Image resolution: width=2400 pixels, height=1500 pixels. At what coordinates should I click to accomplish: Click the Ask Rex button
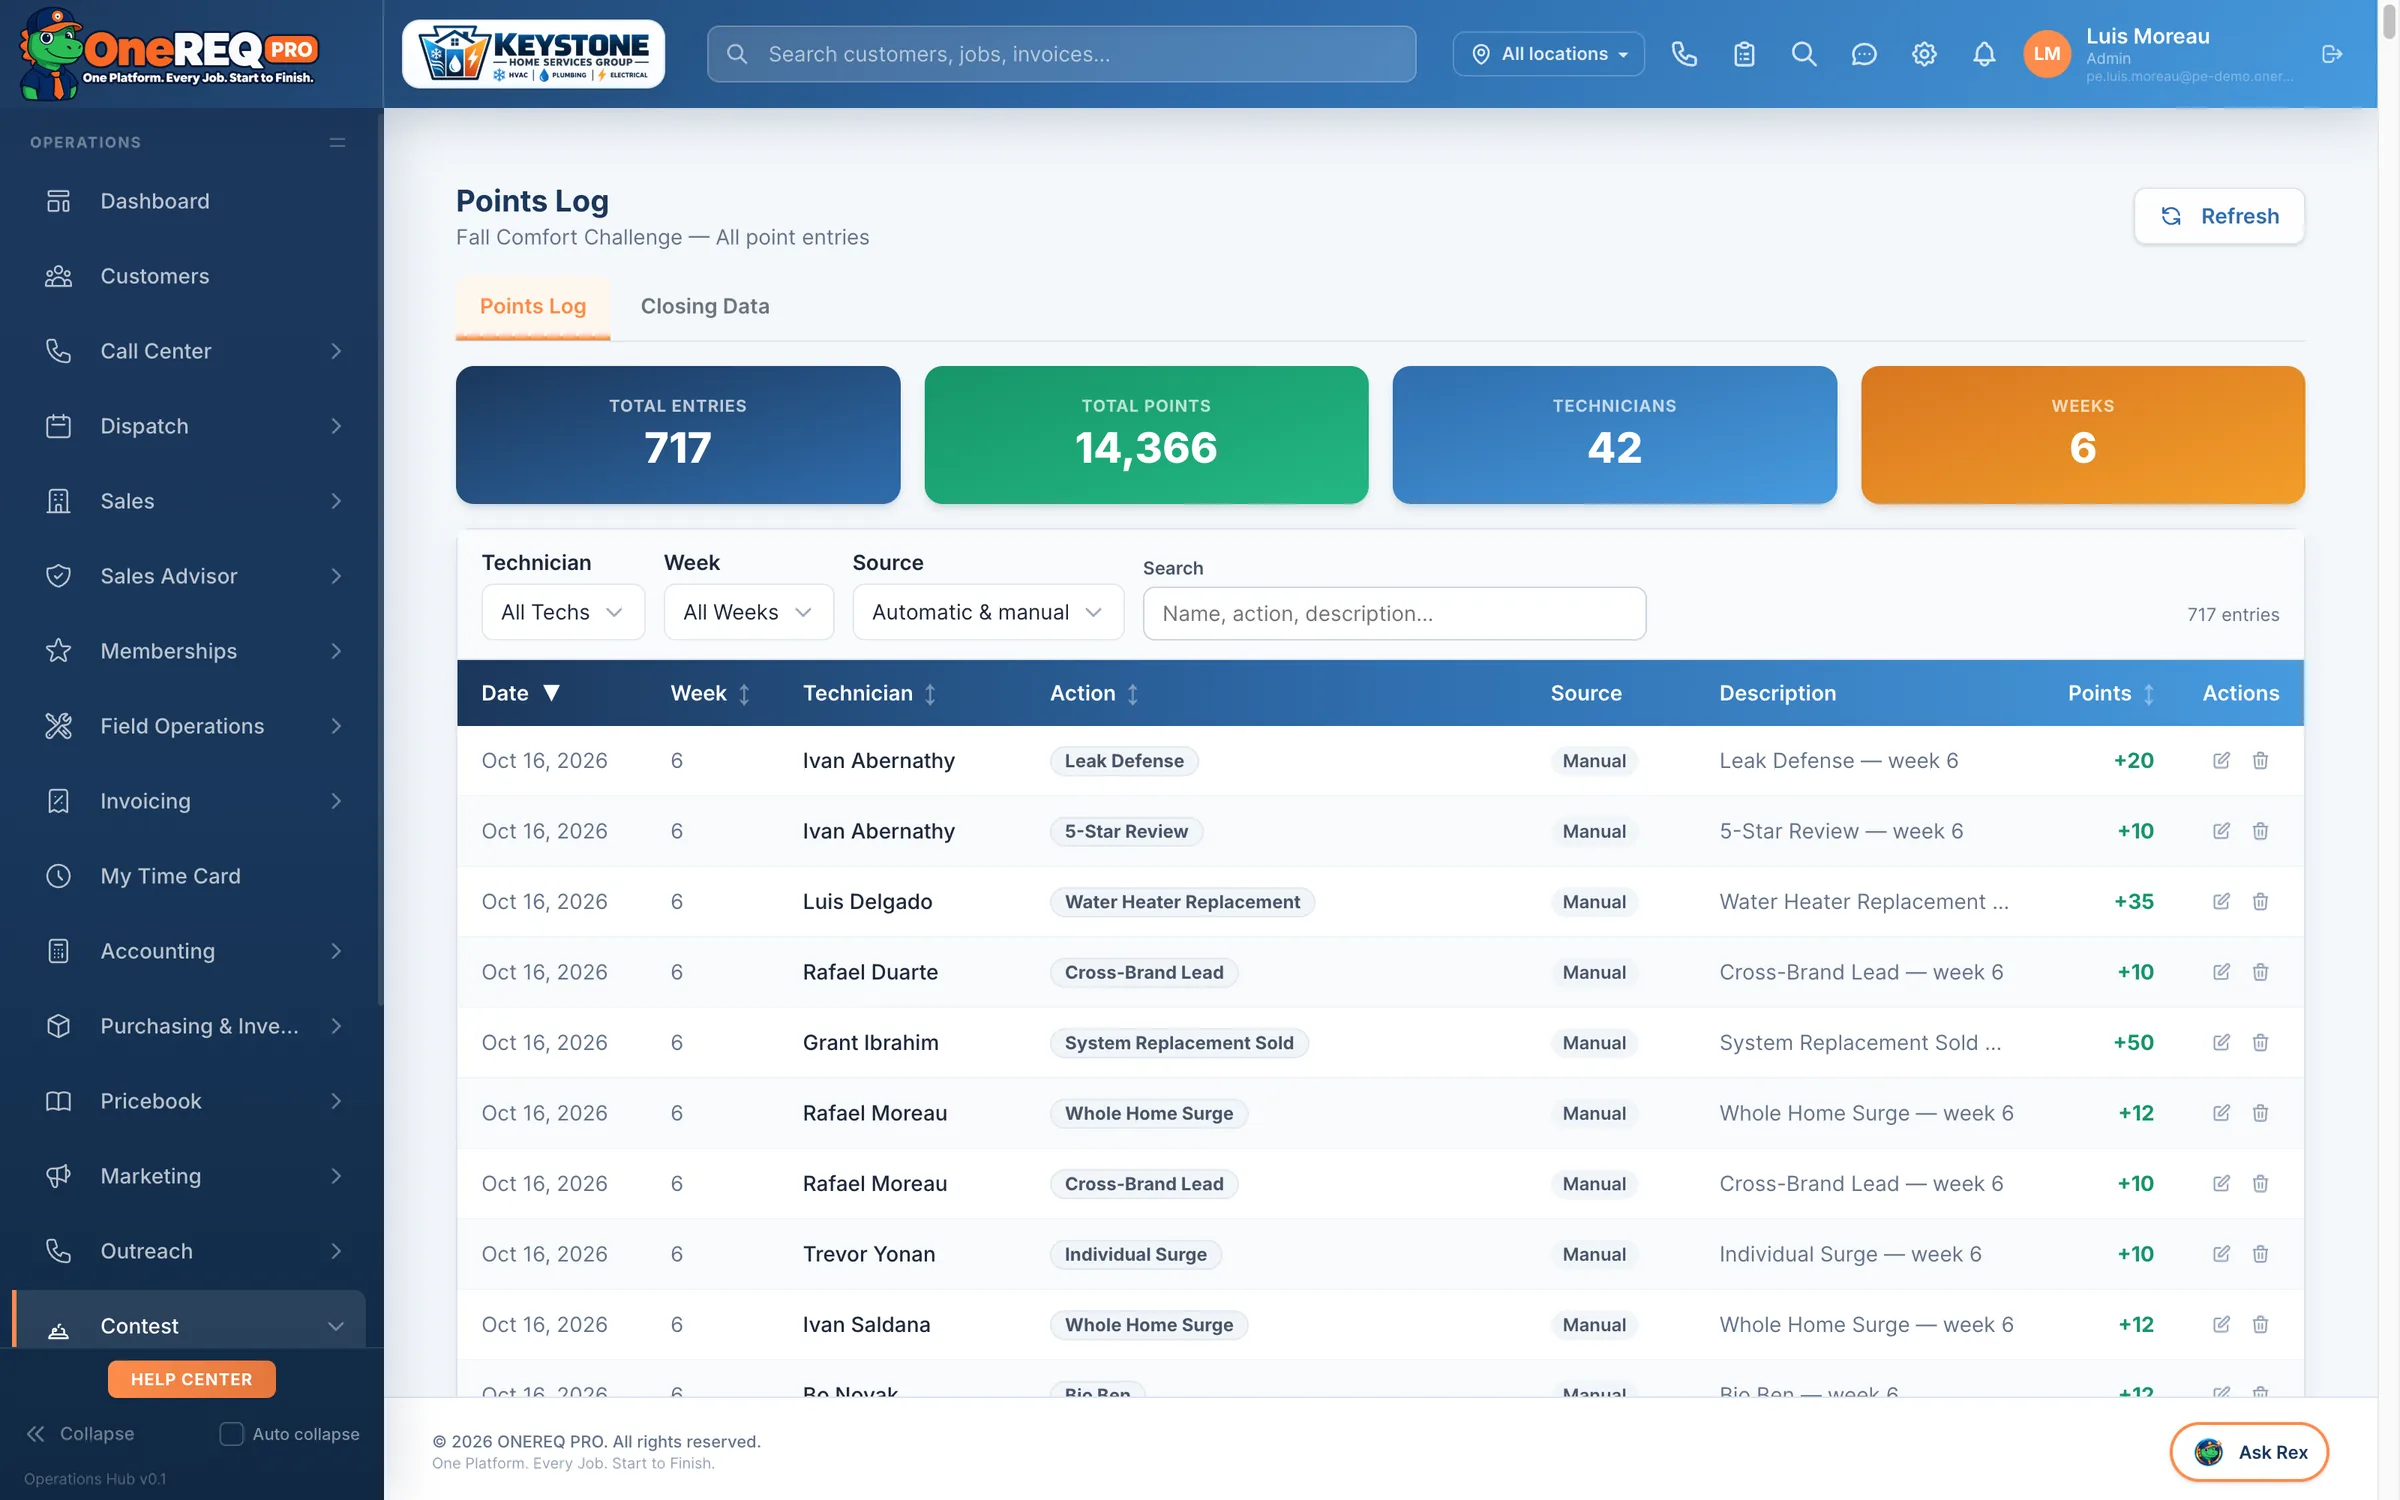2249,1452
